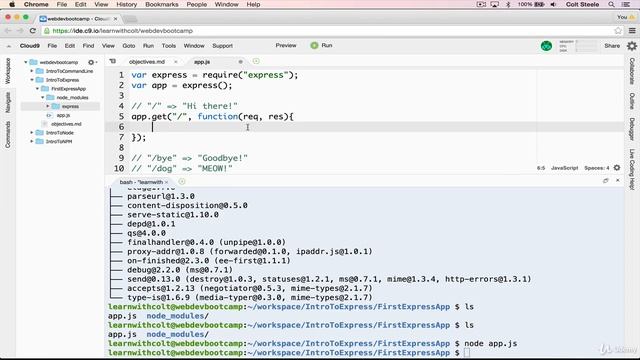Change the JavaScript syntax mode in status bar
640x360 pixels.
click(564, 168)
